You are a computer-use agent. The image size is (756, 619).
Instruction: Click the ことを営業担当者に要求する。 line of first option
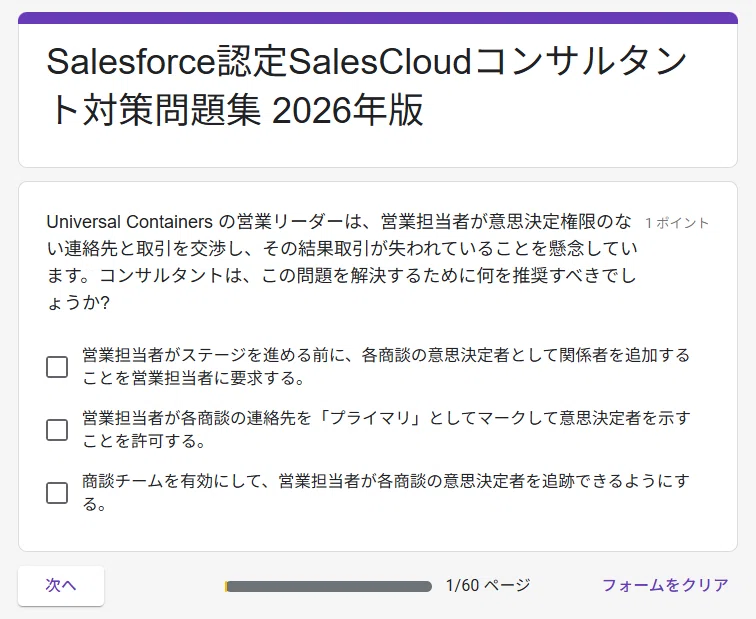tap(193, 378)
